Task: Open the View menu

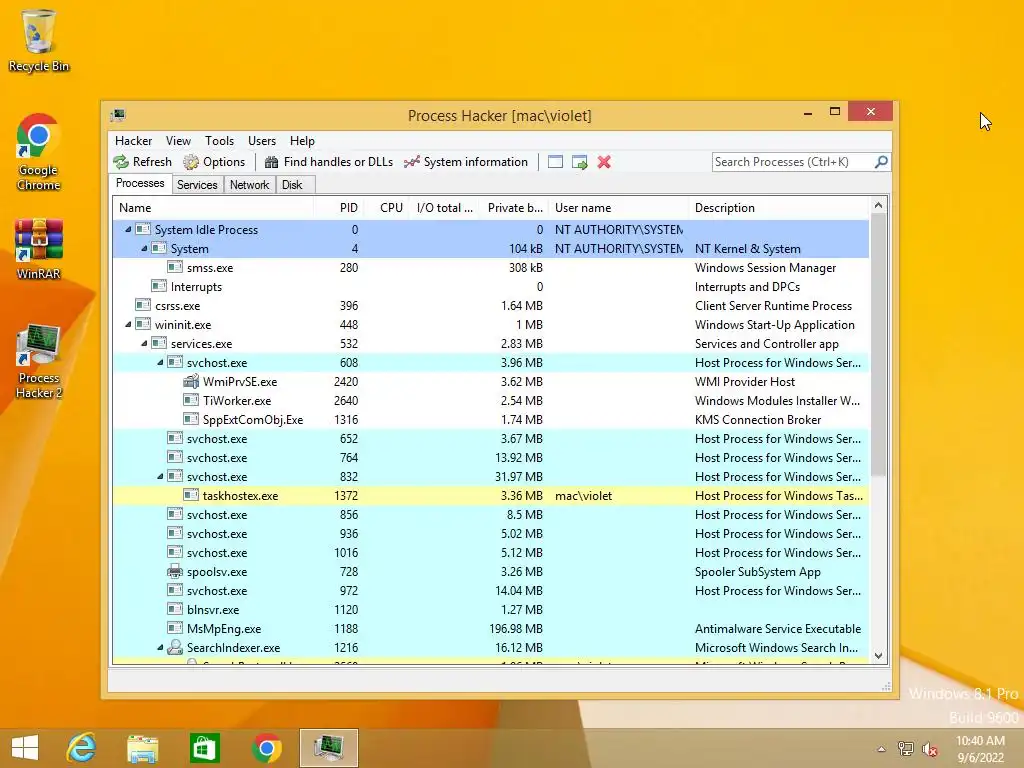Action: click(178, 141)
